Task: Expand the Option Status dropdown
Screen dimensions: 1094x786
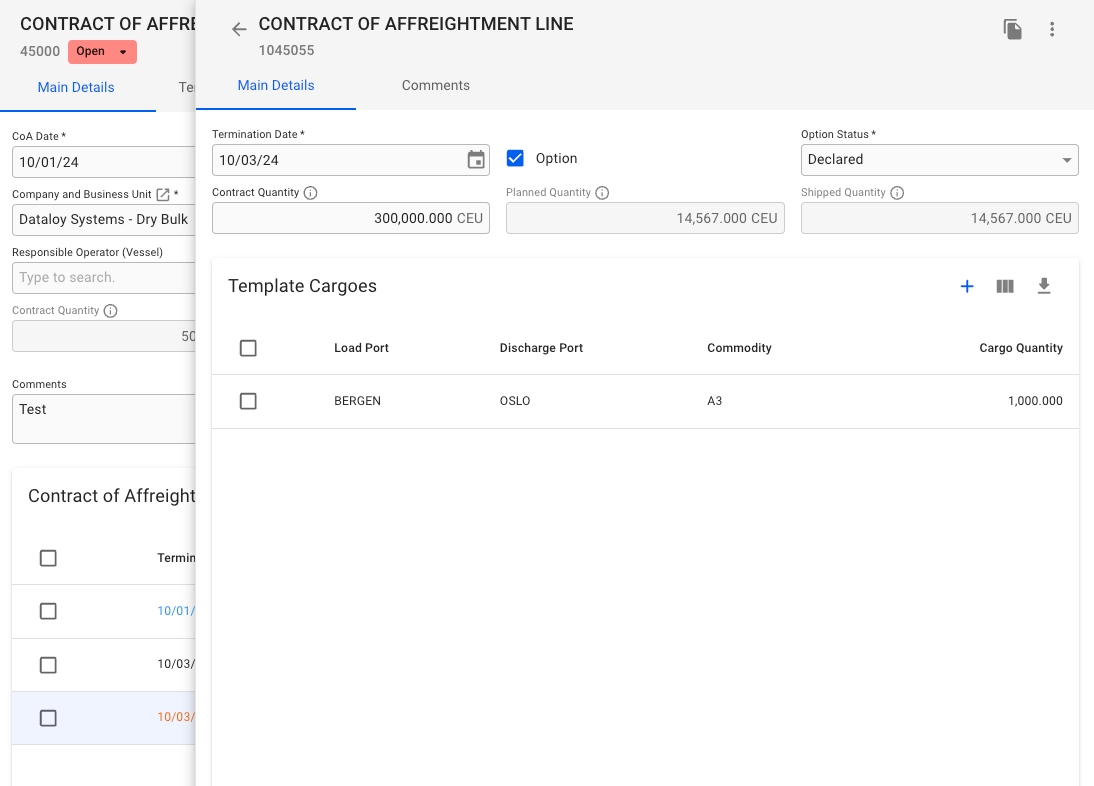Action: click(939, 160)
